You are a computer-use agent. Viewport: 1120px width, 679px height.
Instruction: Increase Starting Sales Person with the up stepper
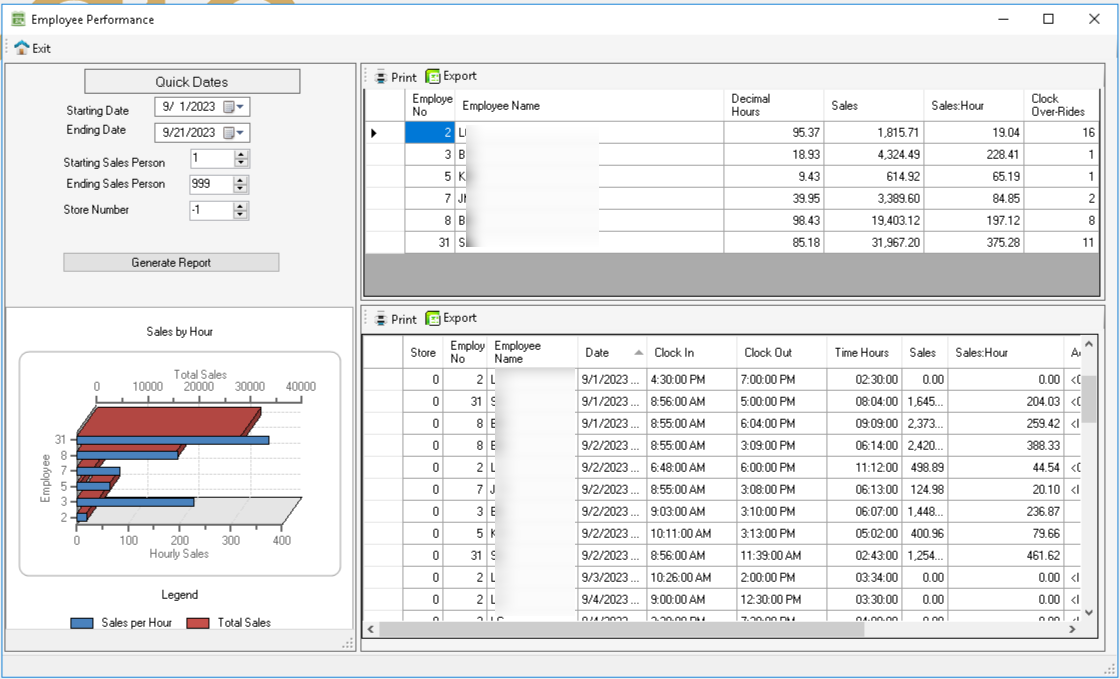tap(242, 153)
